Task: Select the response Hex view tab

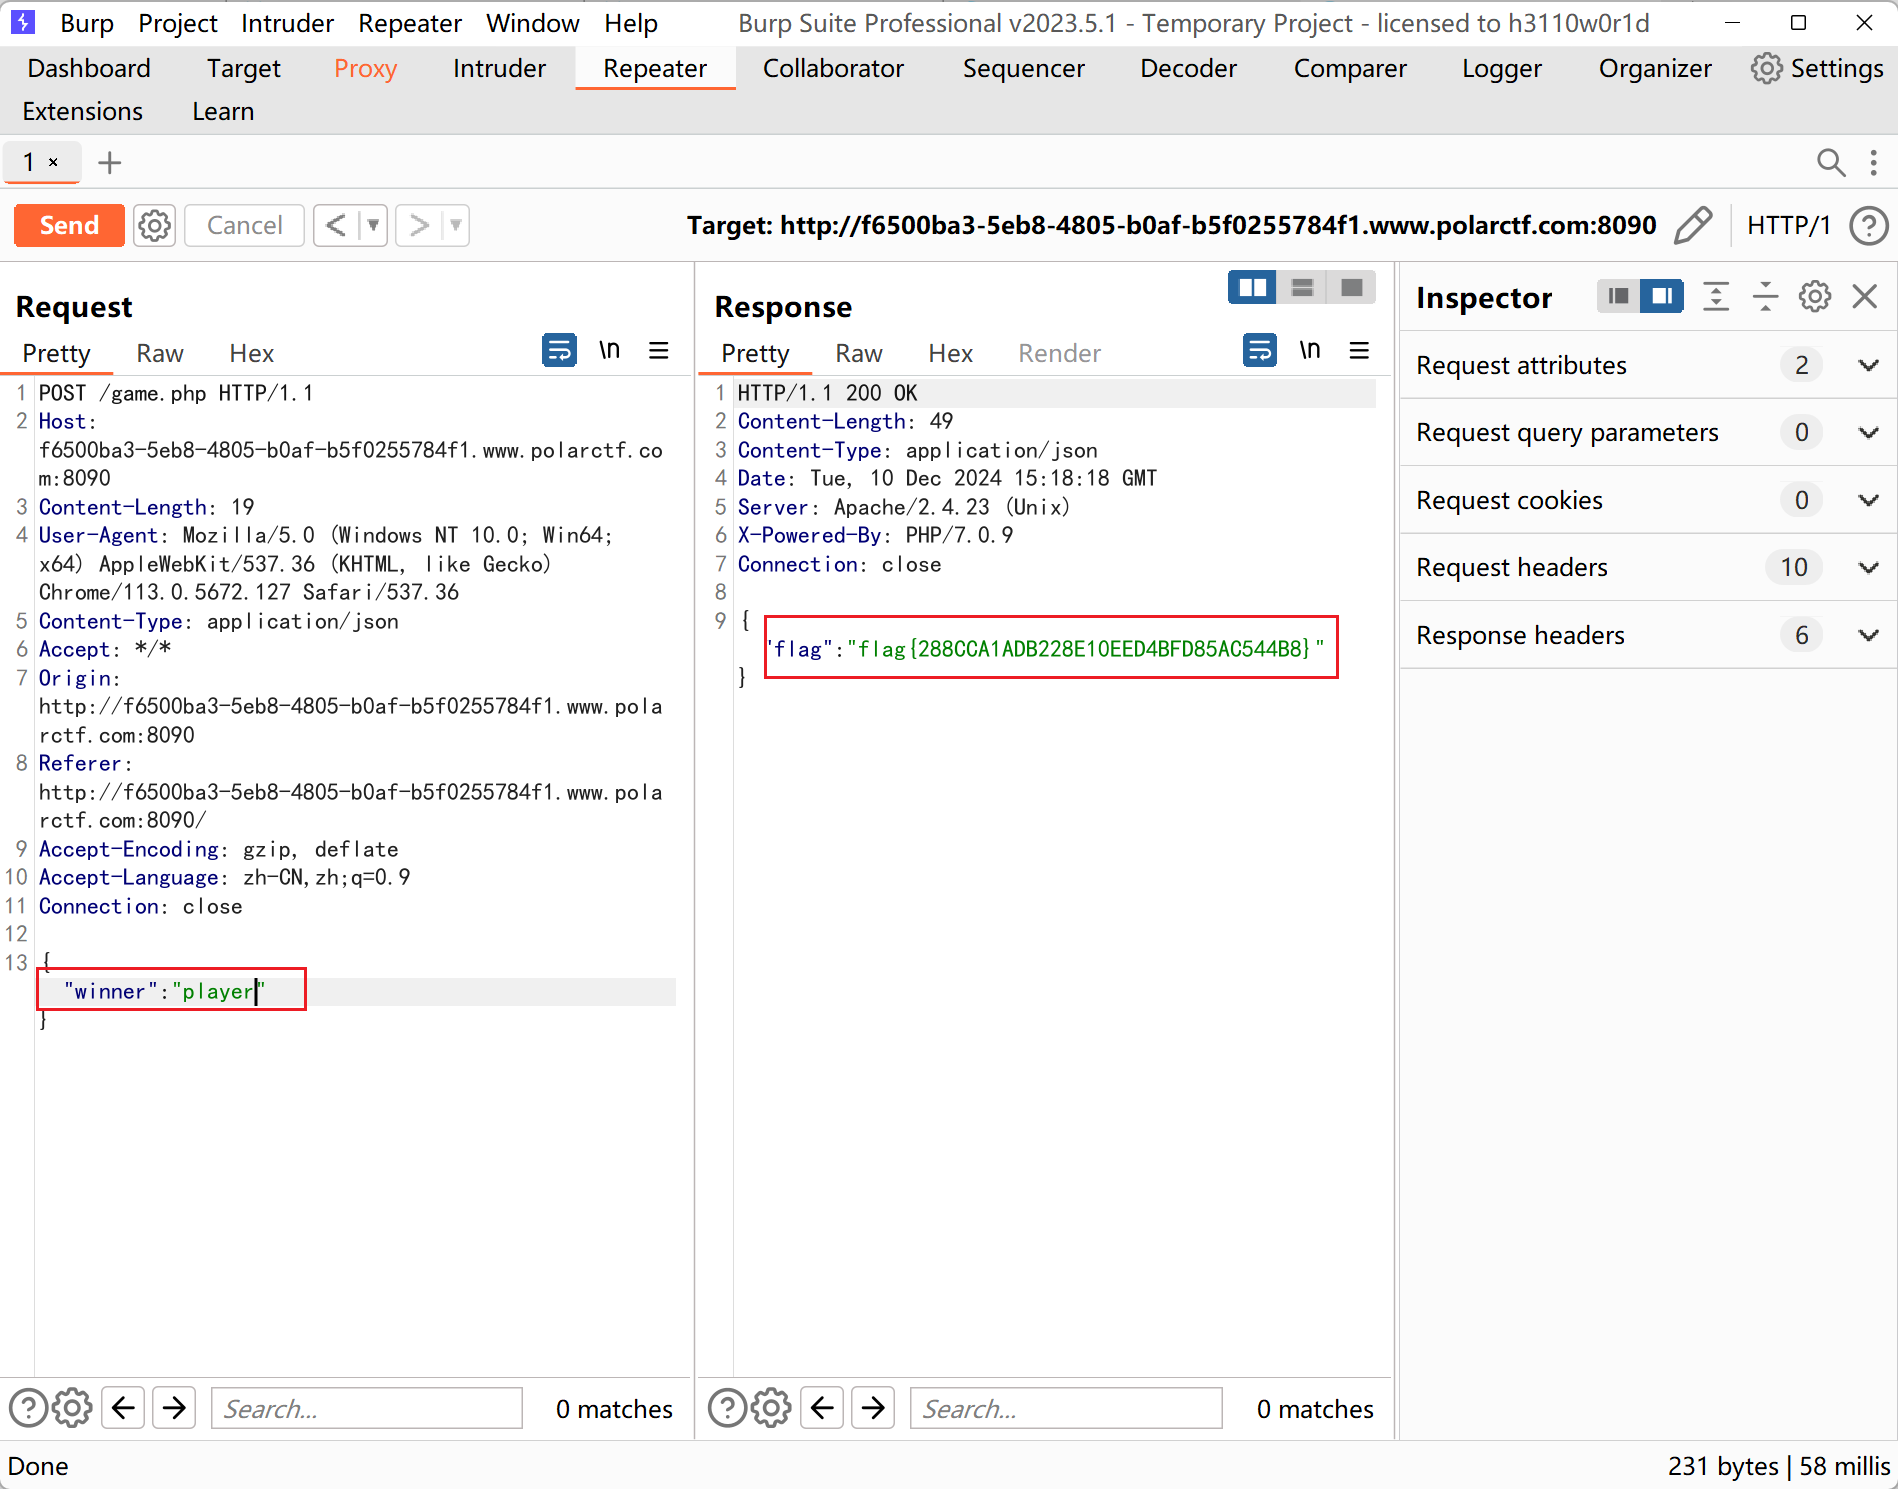Action: pyautogui.click(x=950, y=353)
